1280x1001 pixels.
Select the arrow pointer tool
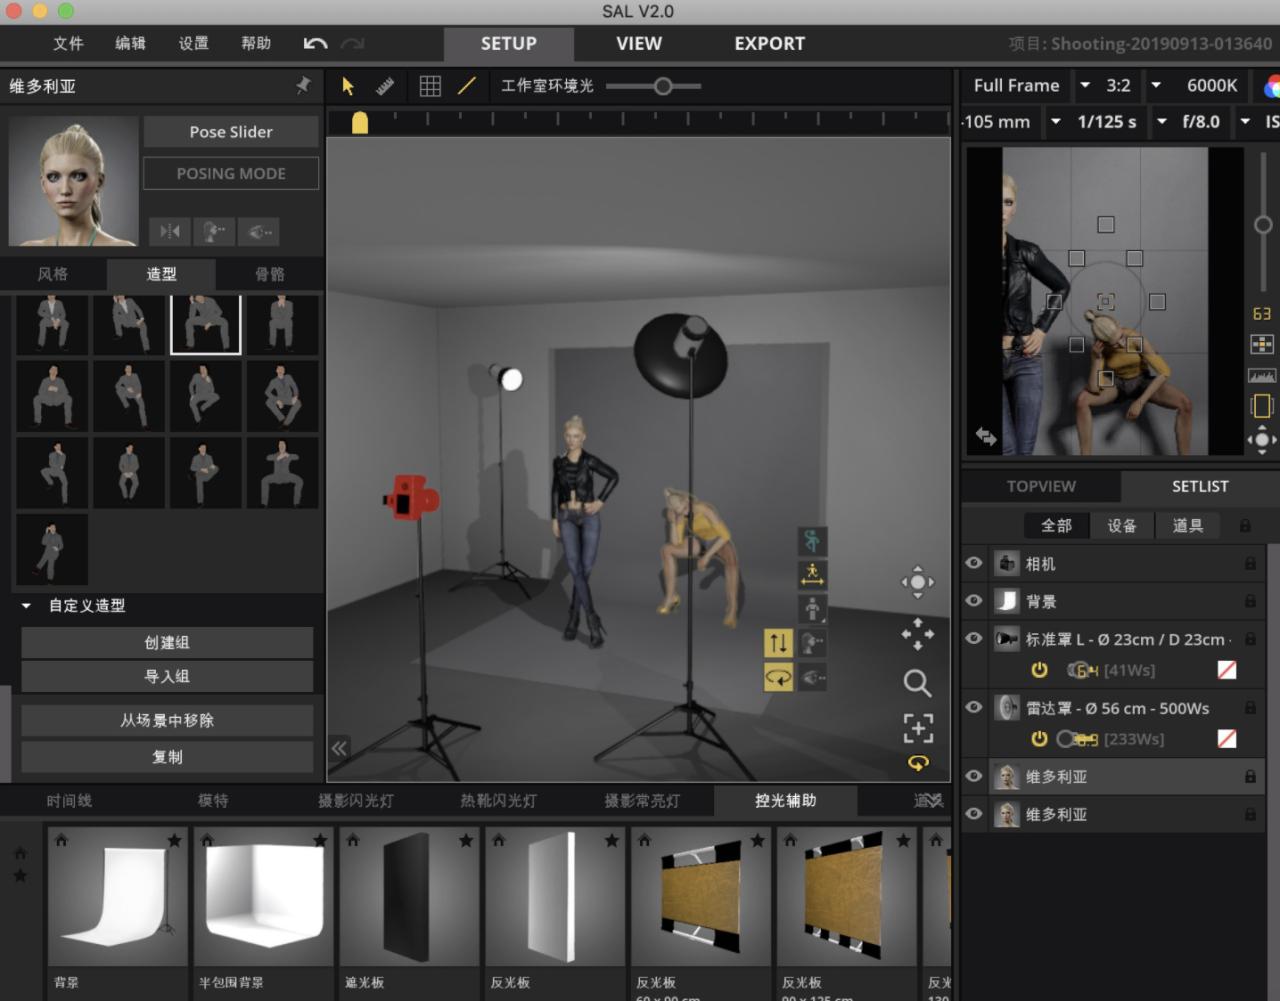coord(348,86)
